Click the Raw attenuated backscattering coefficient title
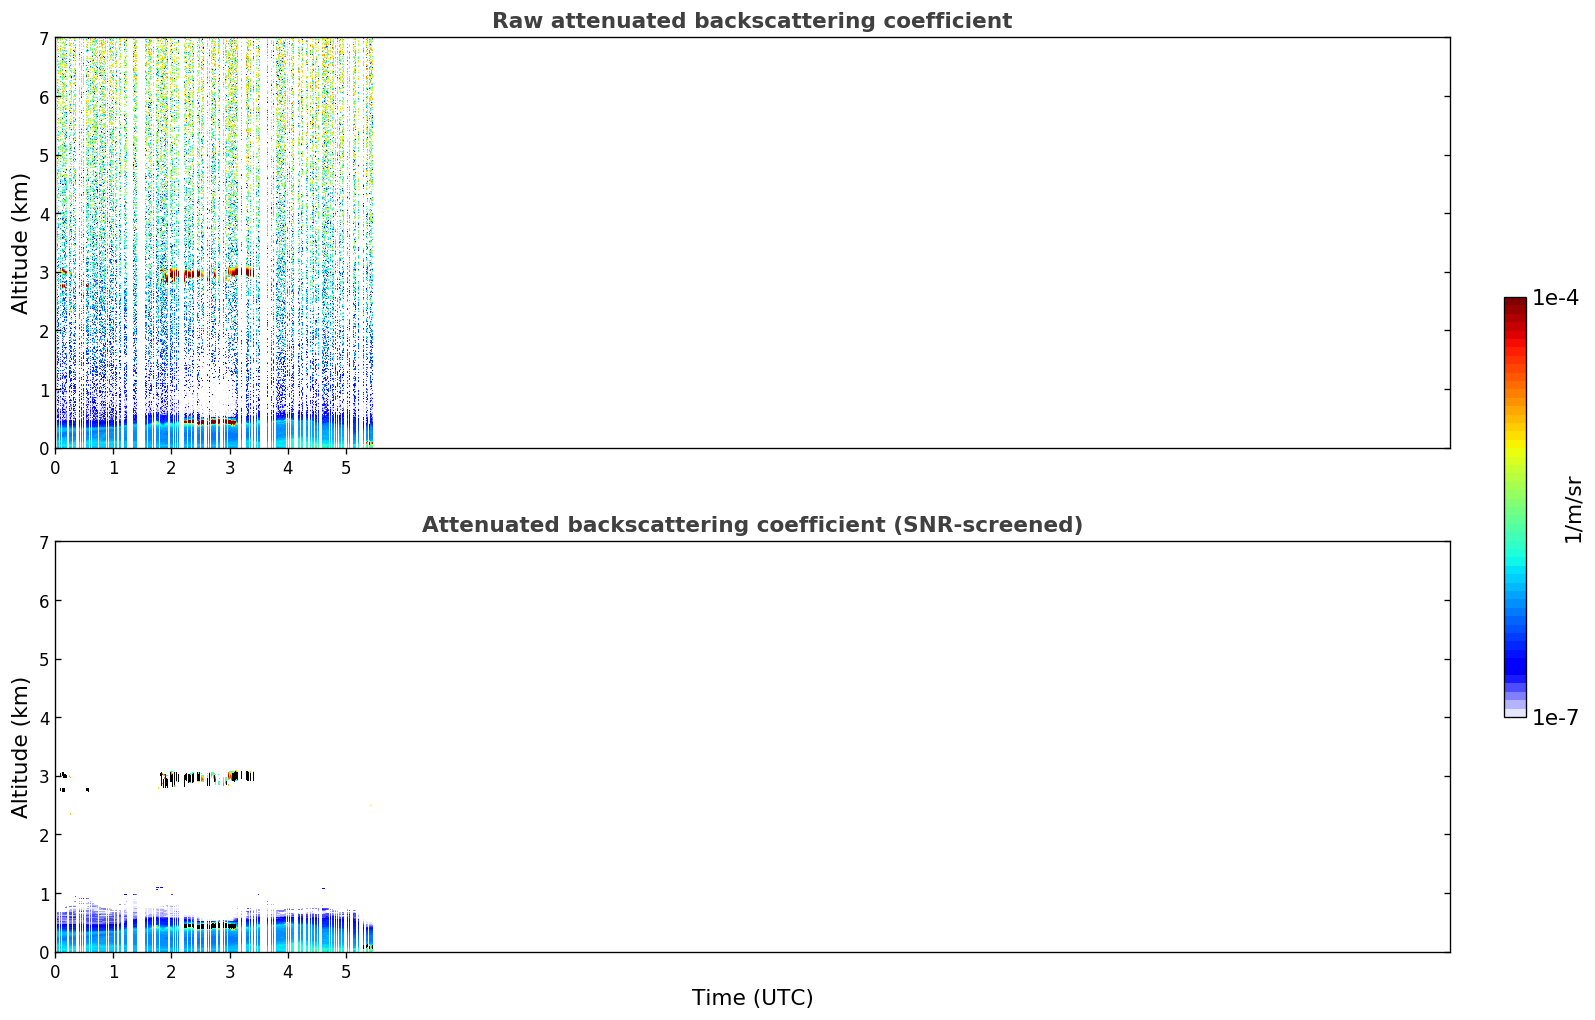This screenshot has height=1020, width=1595. coord(752,21)
